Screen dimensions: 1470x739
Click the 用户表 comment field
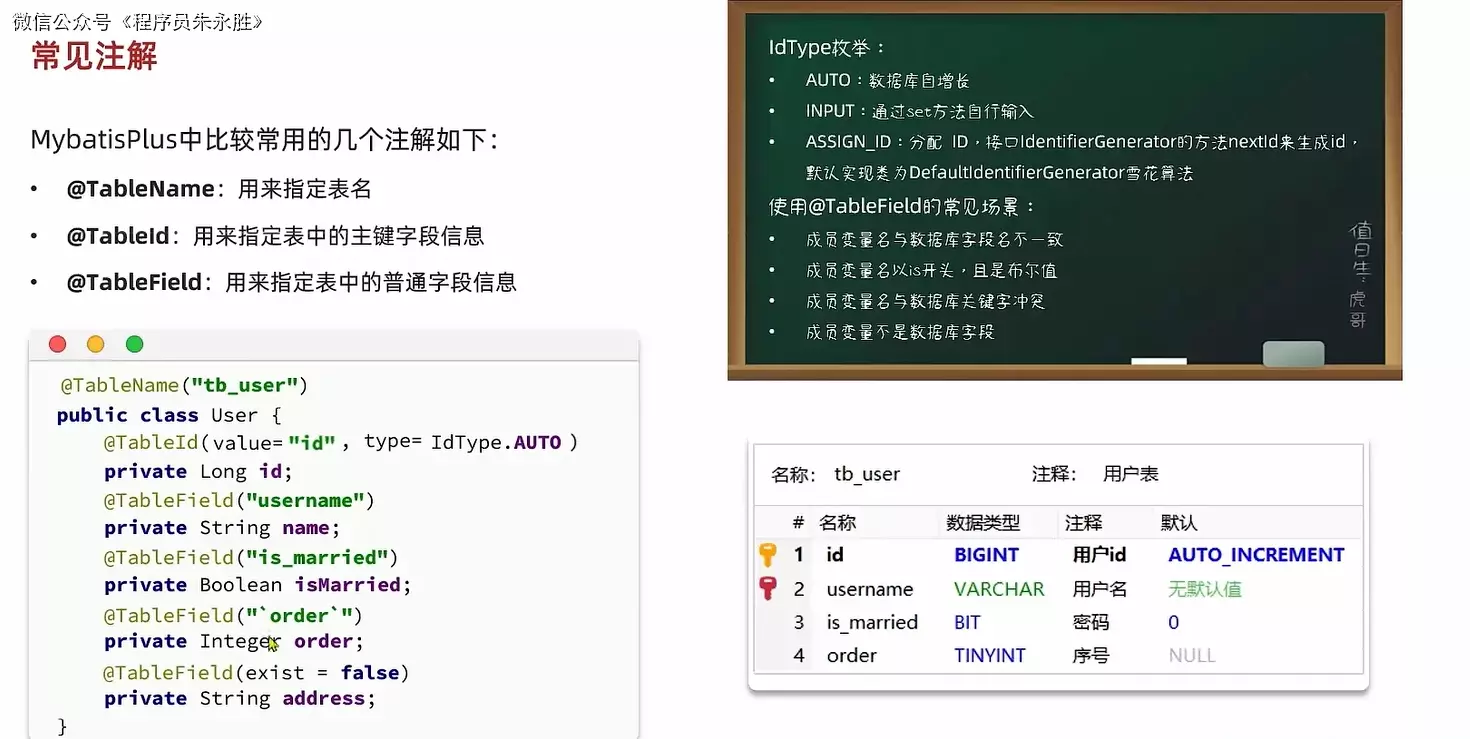1130,474
